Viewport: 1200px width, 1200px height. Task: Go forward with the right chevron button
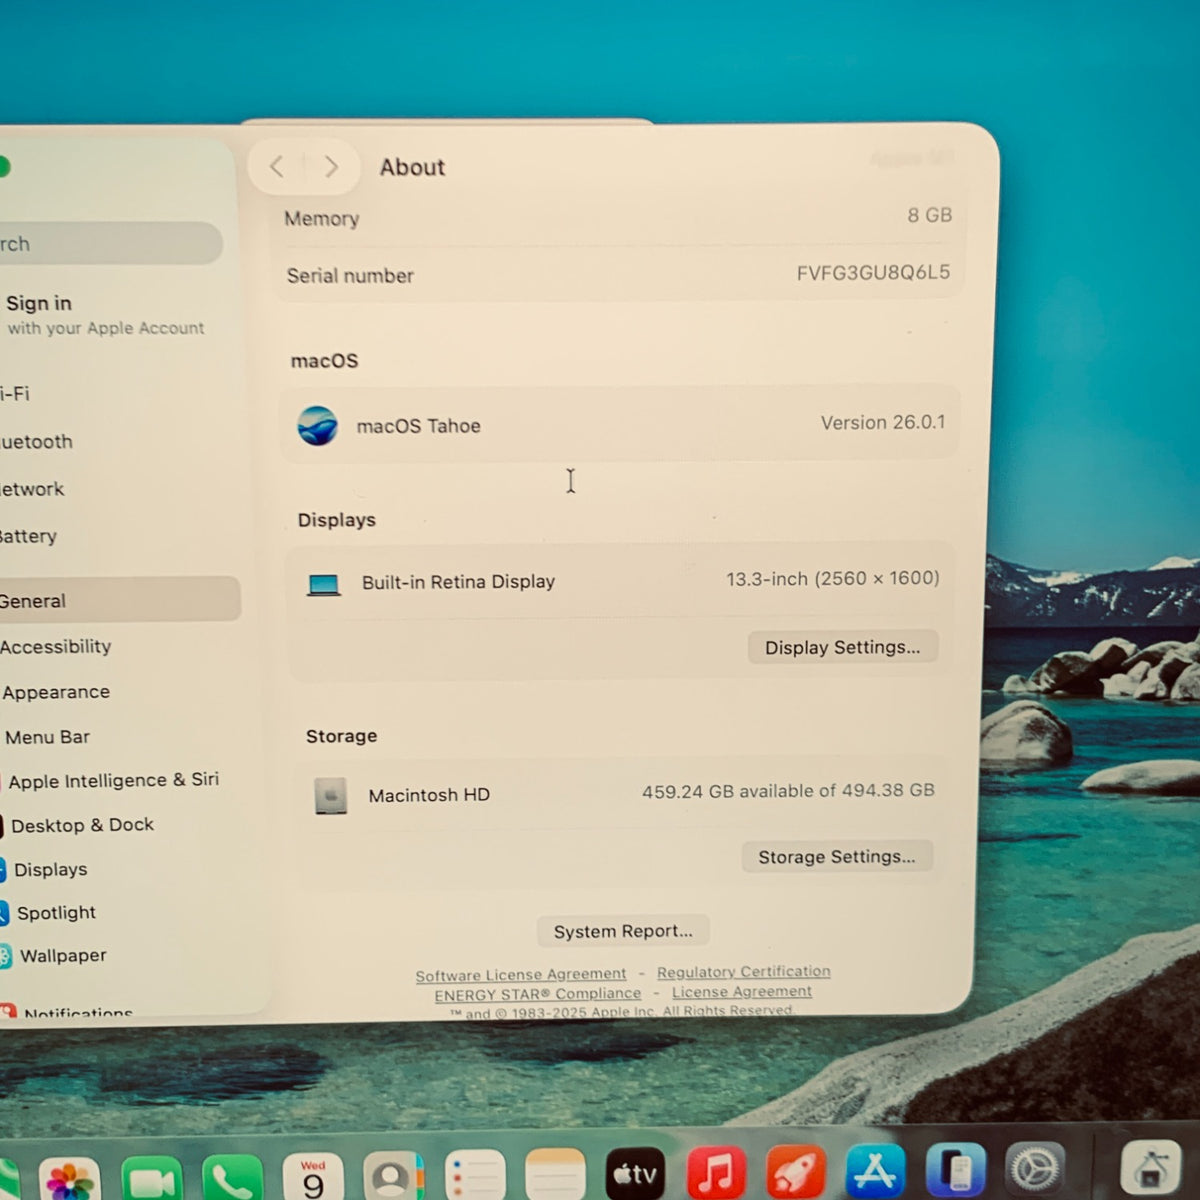click(x=331, y=167)
